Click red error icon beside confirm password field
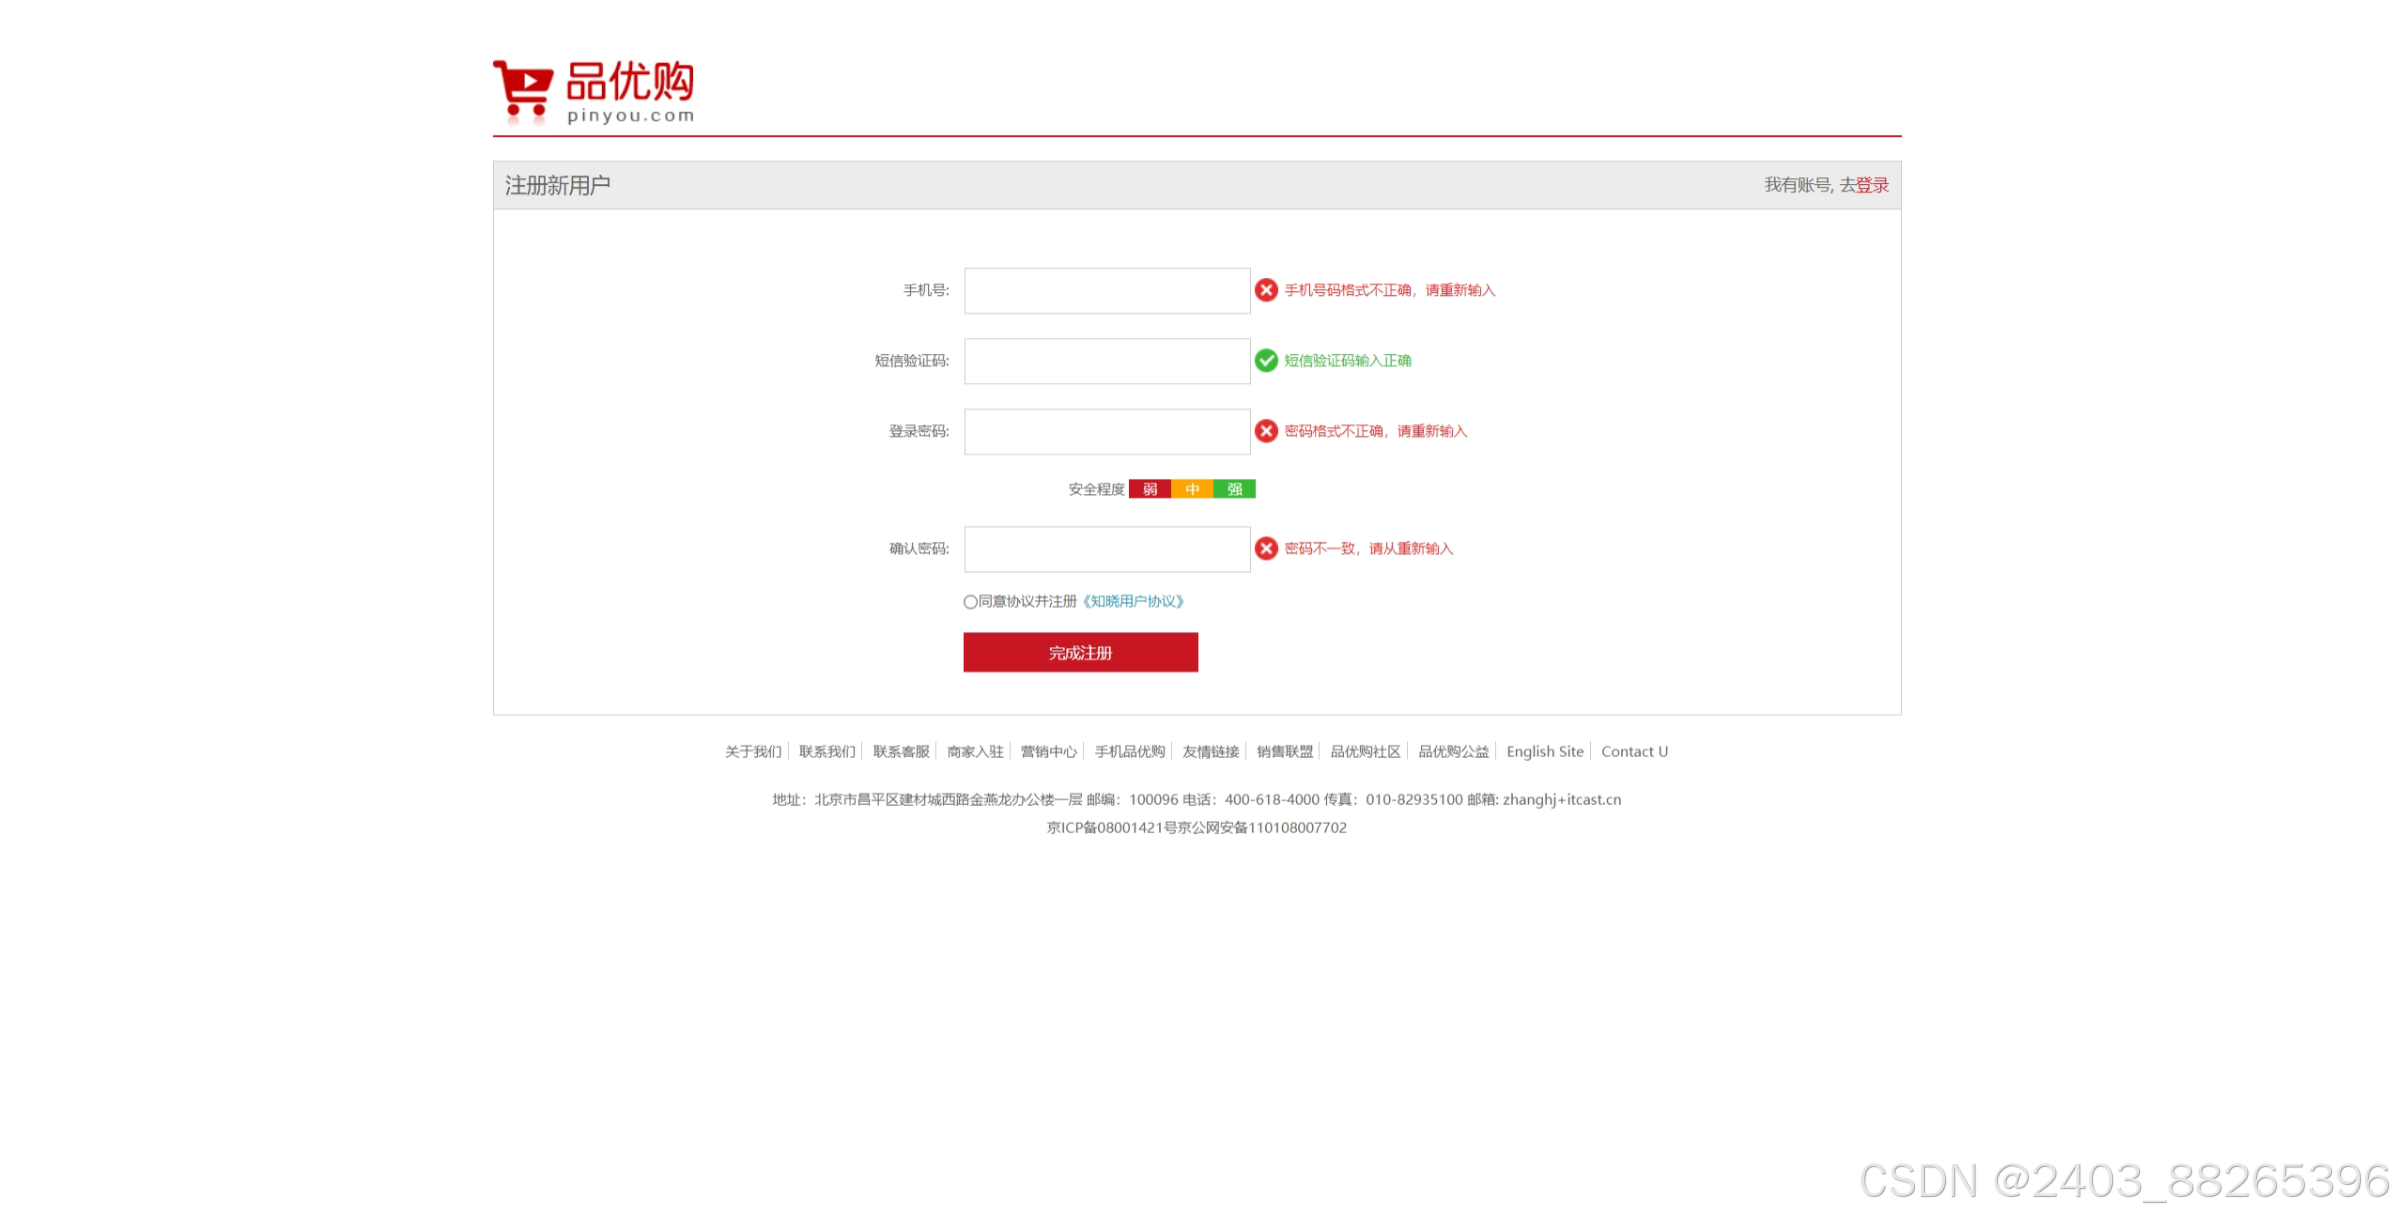 [1266, 548]
